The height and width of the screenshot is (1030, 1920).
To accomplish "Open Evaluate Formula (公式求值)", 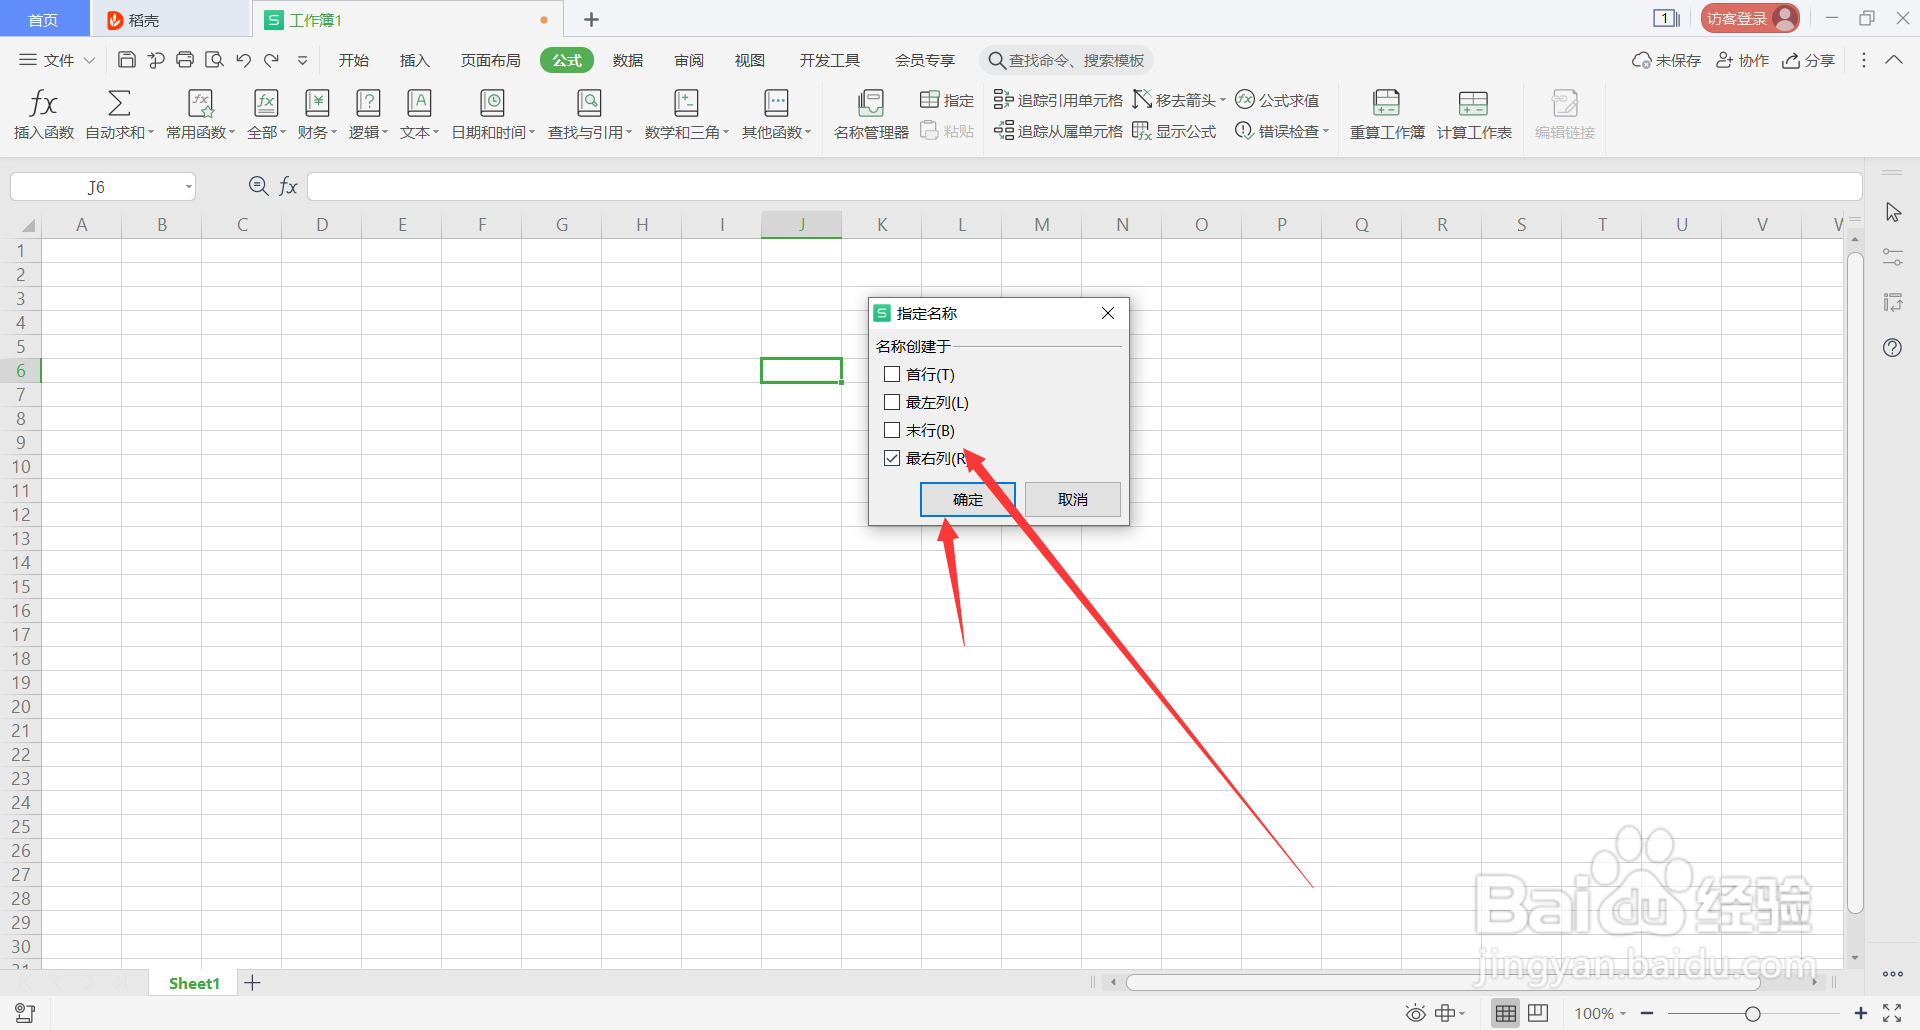I will [1277, 100].
